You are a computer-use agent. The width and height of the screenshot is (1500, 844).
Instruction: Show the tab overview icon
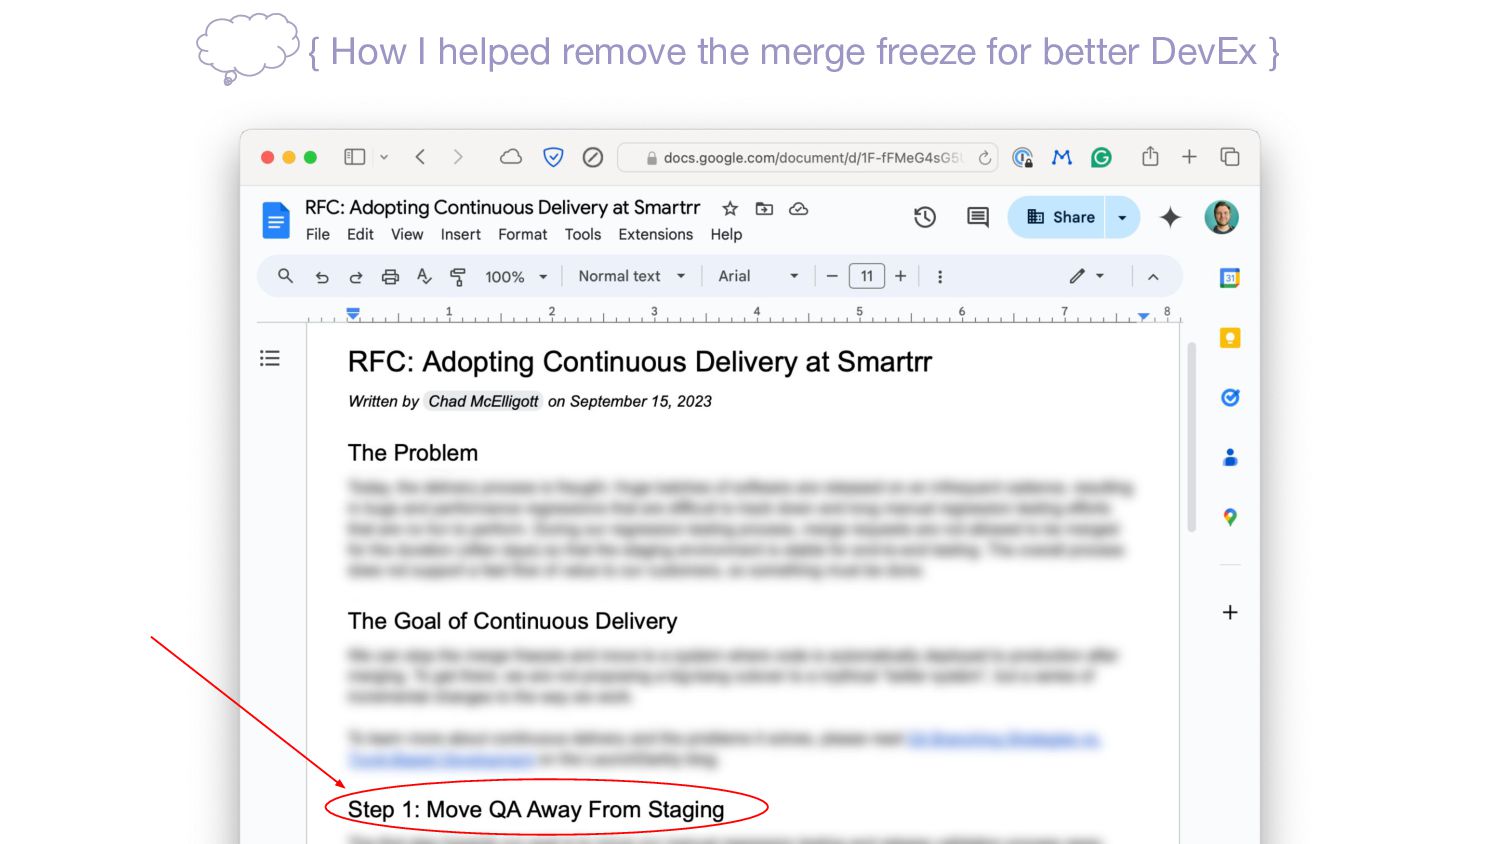[1230, 157]
